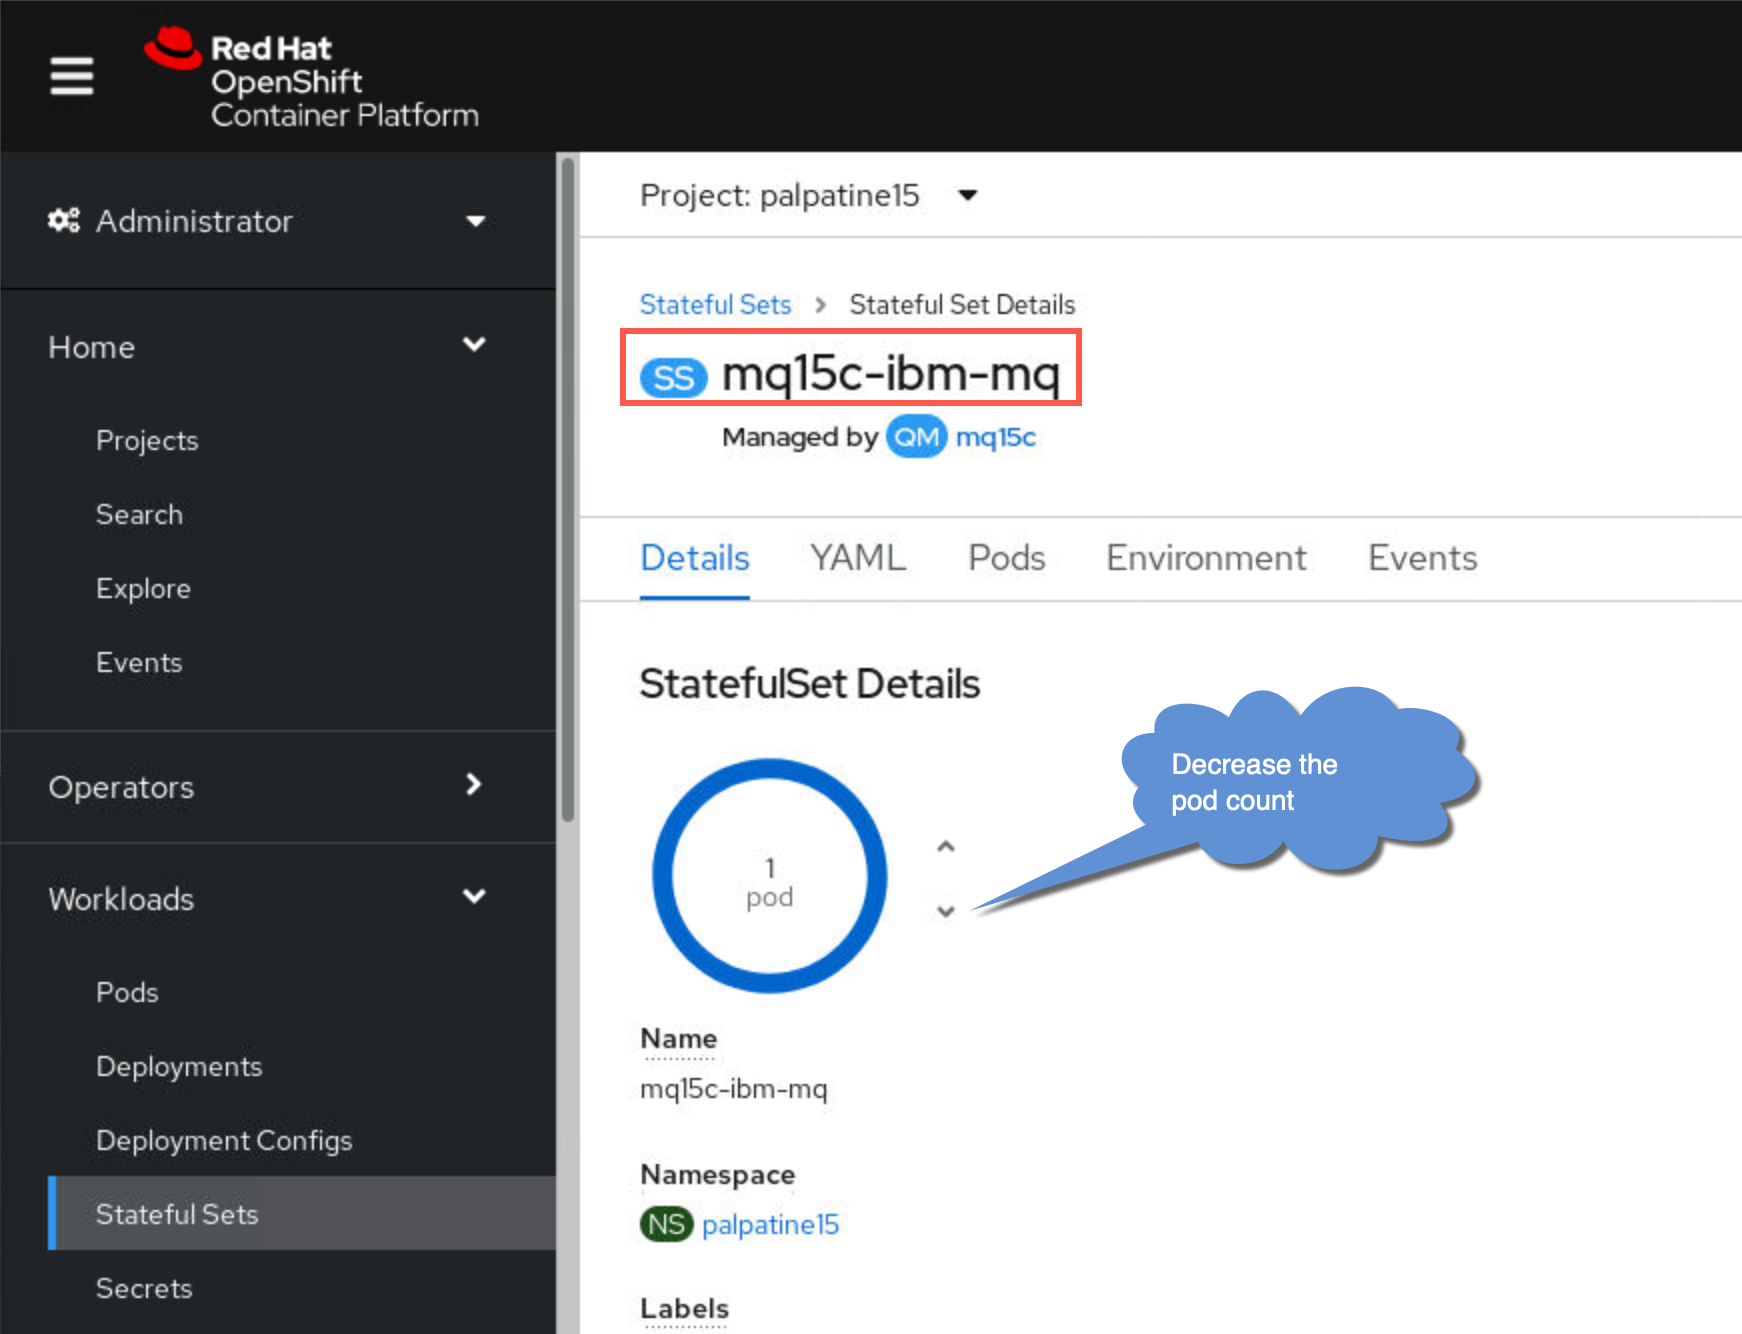
Task: Increase pod count with up arrow
Action: (x=946, y=847)
